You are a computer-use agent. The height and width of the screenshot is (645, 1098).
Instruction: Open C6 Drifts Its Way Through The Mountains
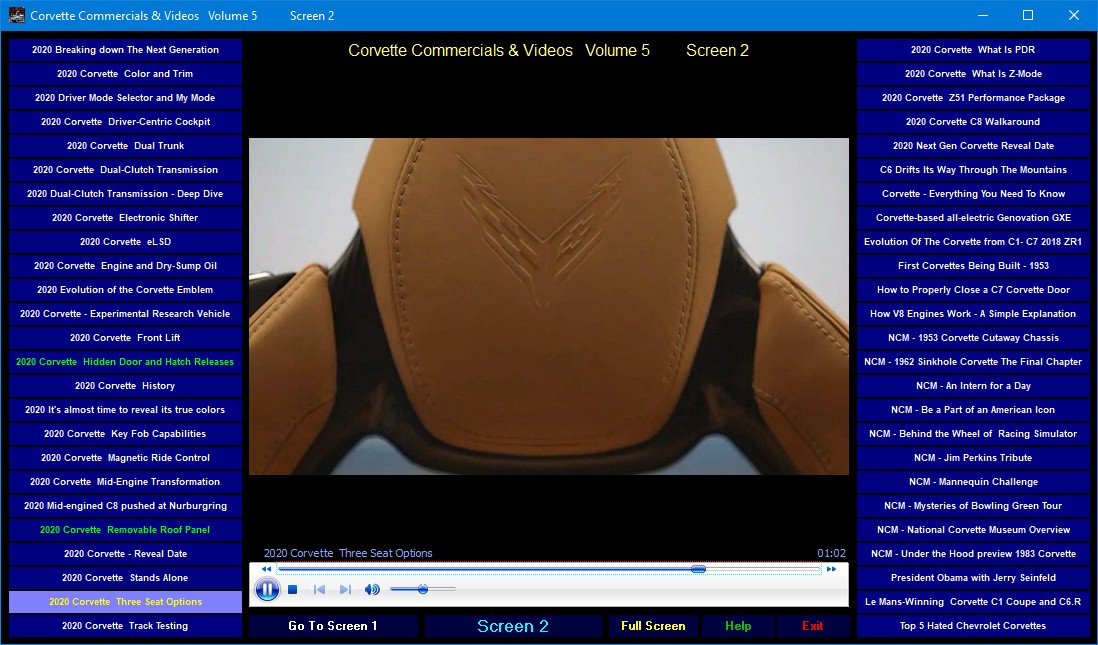coord(973,169)
